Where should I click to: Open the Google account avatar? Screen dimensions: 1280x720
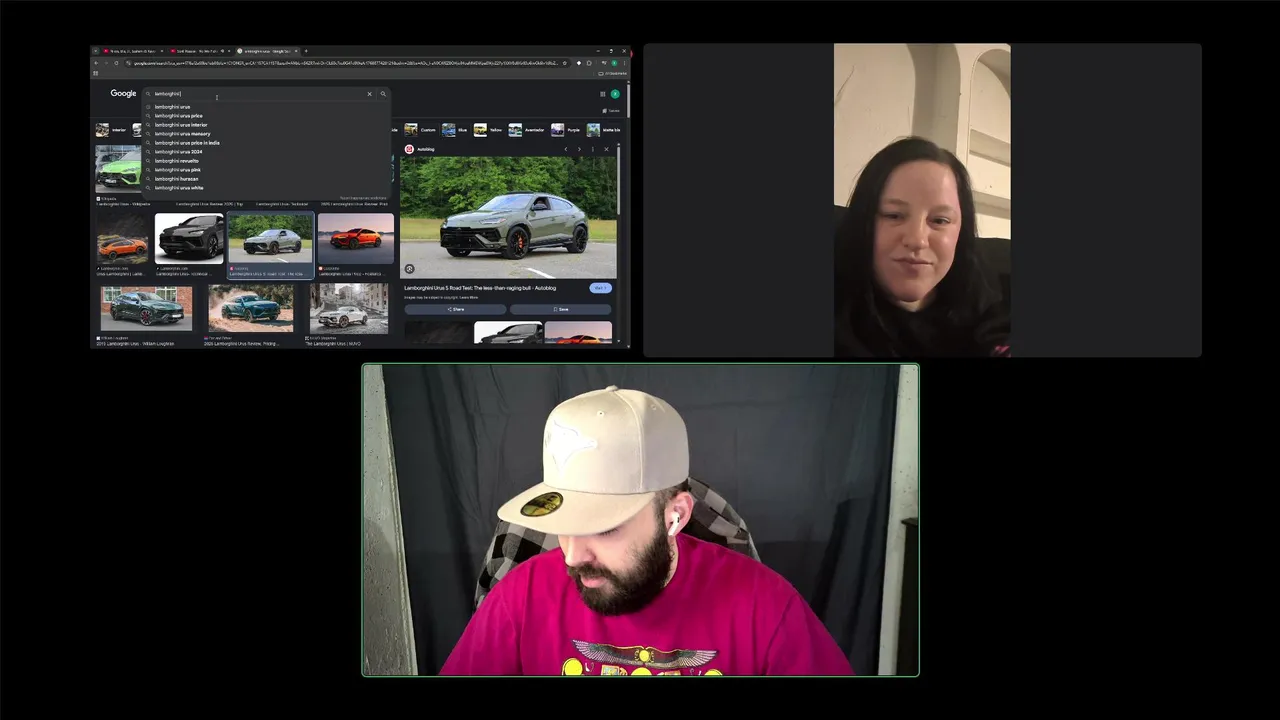[x=615, y=94]
